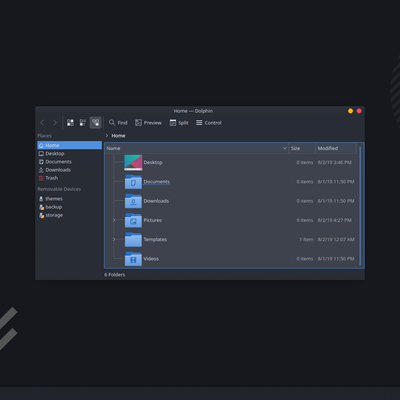Click the sort arrow in Name header
The height and width of the screenshot is (400, 400).
click(x=284, y=148)
